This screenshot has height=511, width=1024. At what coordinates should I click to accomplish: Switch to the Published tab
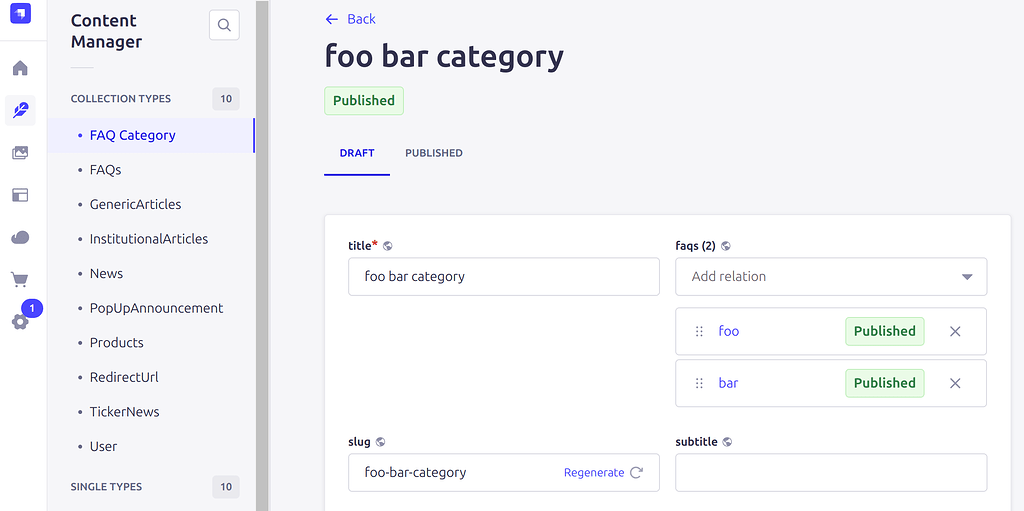[x=433, y=153]
